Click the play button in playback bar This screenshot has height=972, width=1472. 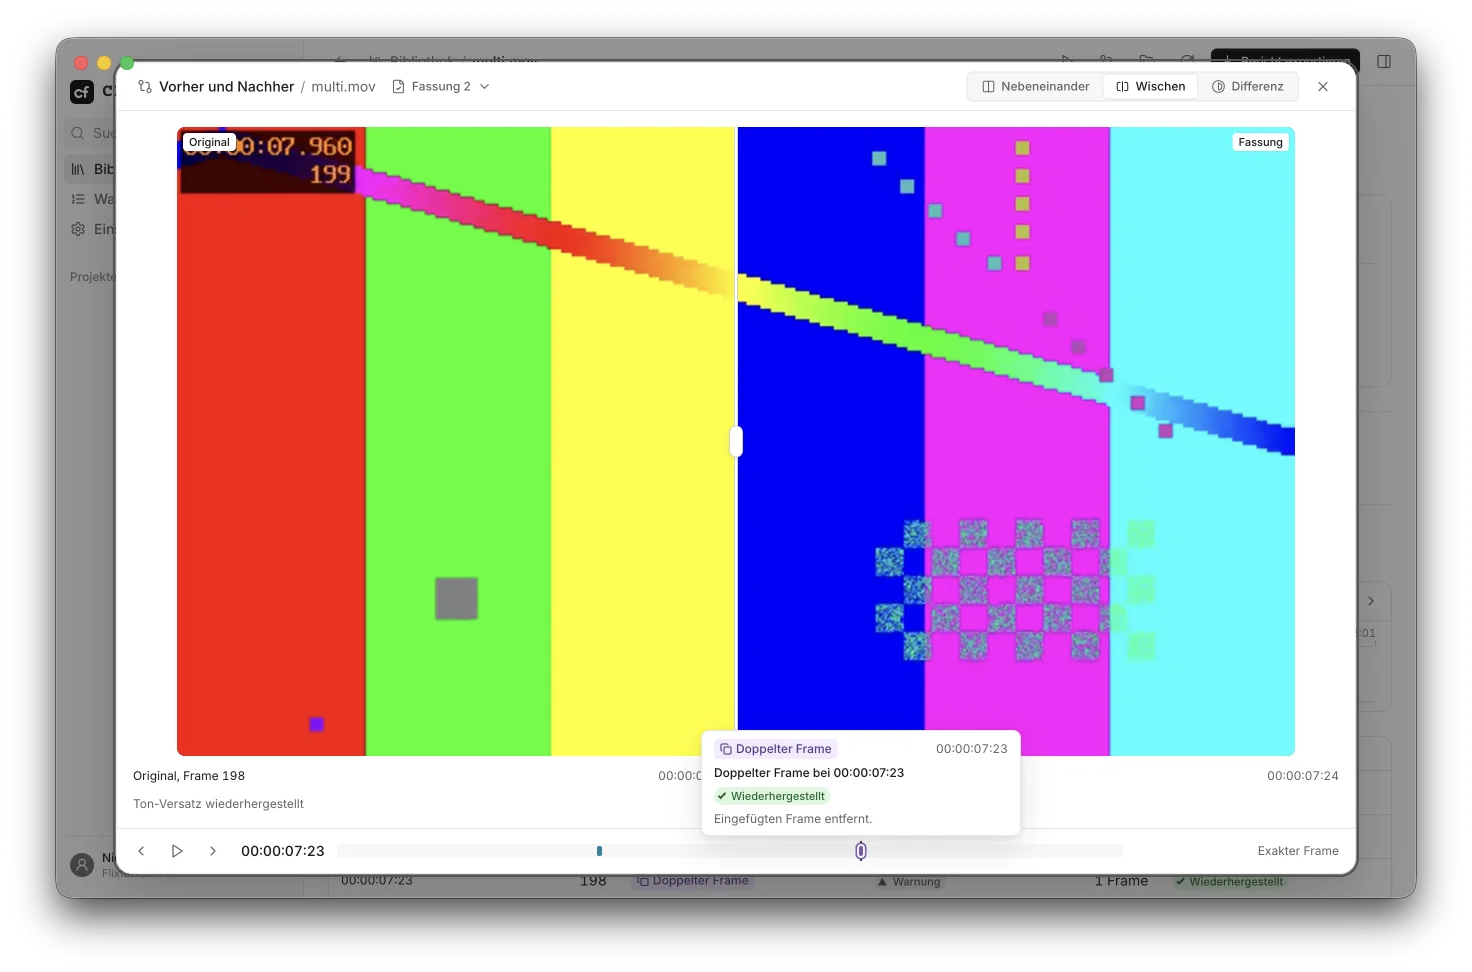pyautogui.click(x=177, y=851)
